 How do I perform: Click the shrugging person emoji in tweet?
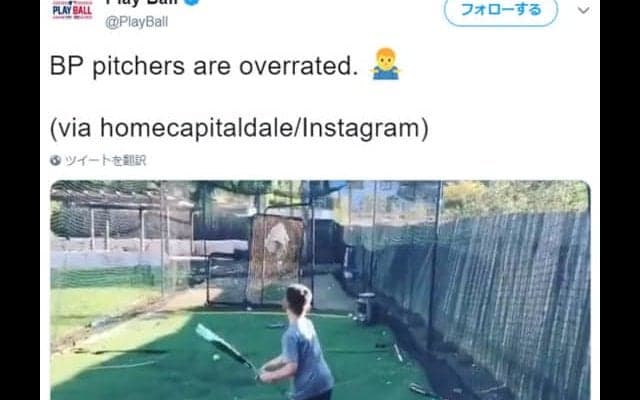pyautogui.click(x=385, y=64)
